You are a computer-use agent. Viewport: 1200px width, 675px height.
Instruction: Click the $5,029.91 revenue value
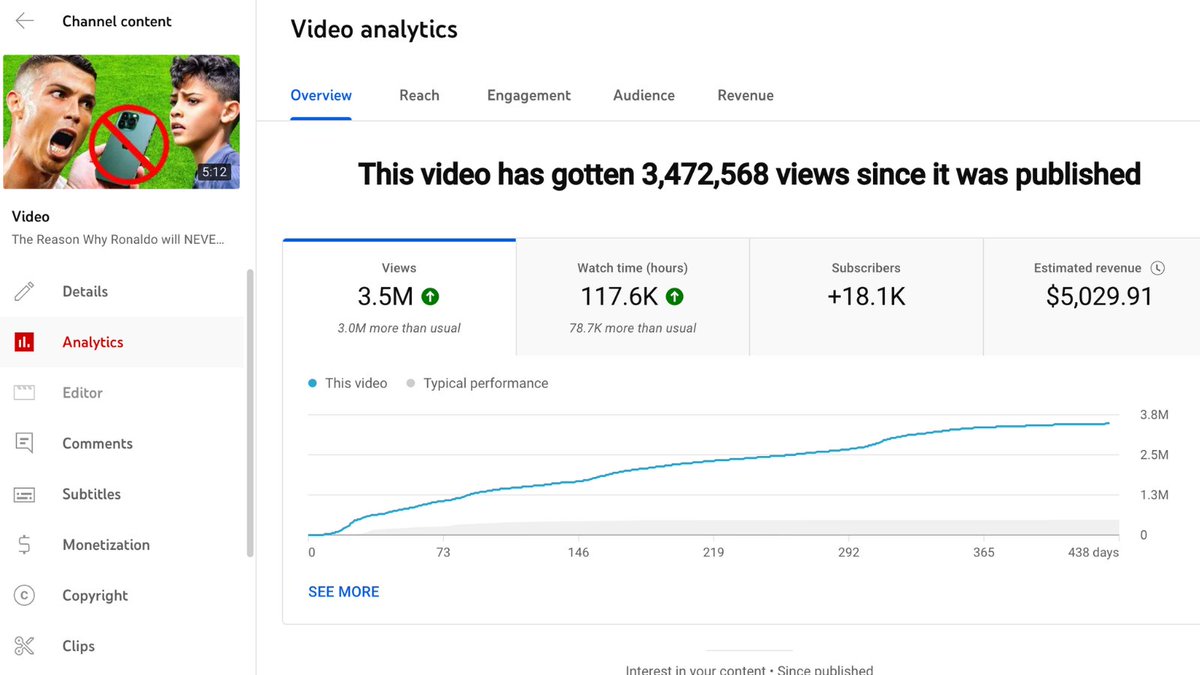(x=1099, y=297)
